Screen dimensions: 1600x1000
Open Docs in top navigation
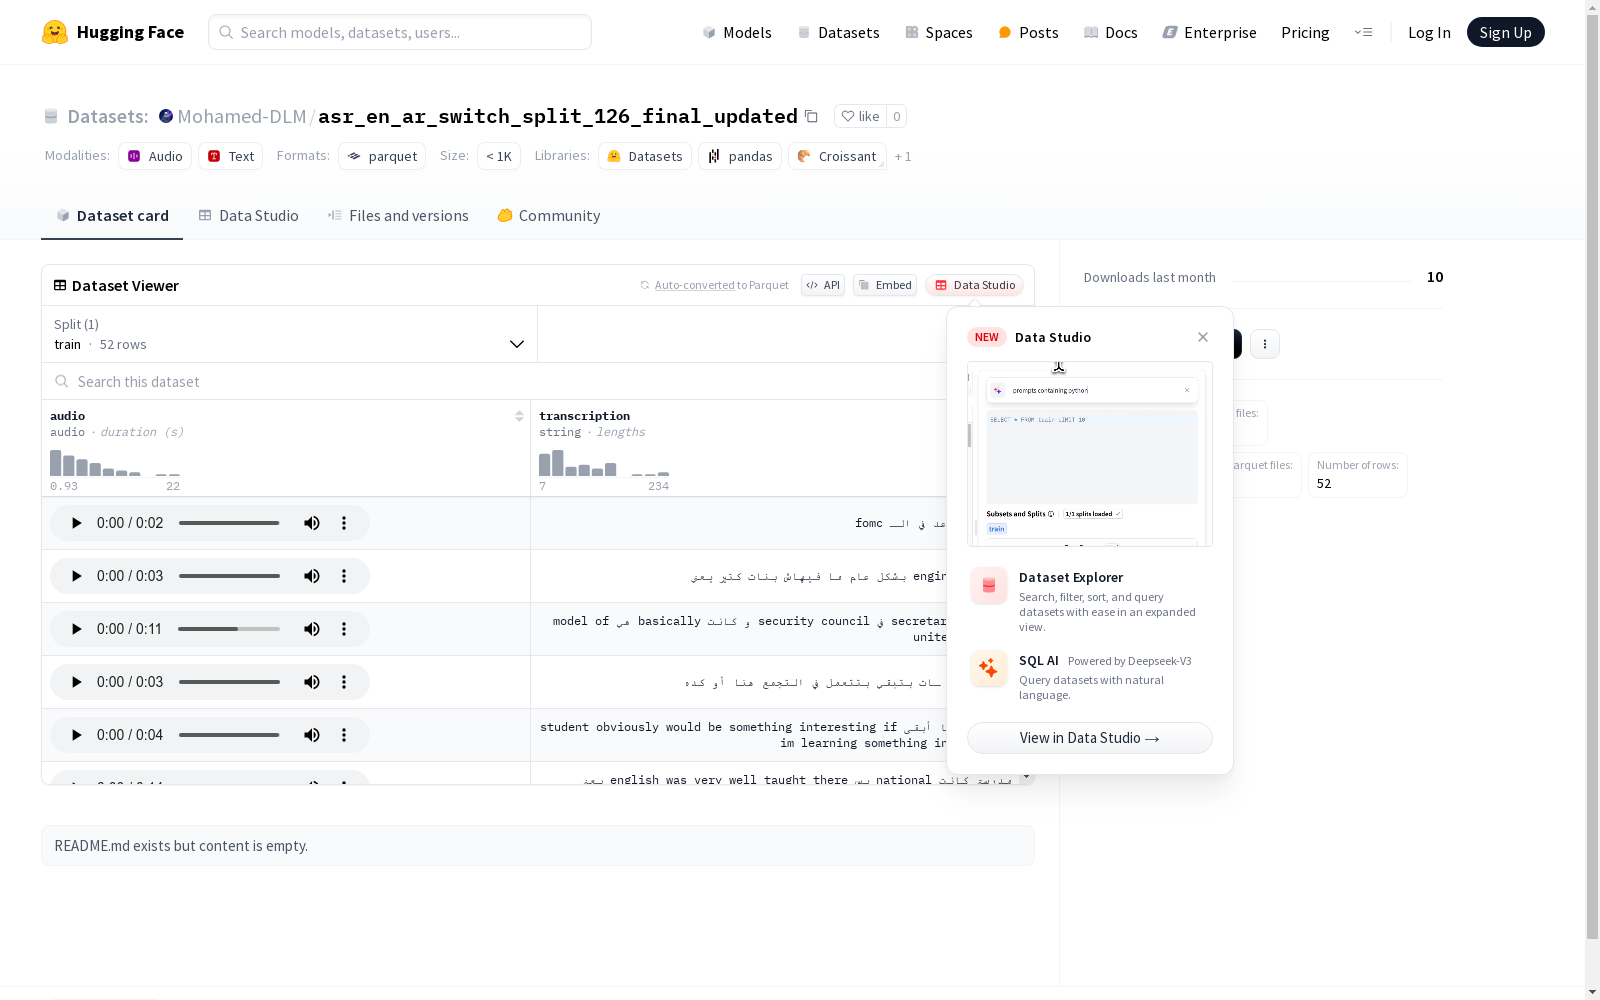[1111, 32]
